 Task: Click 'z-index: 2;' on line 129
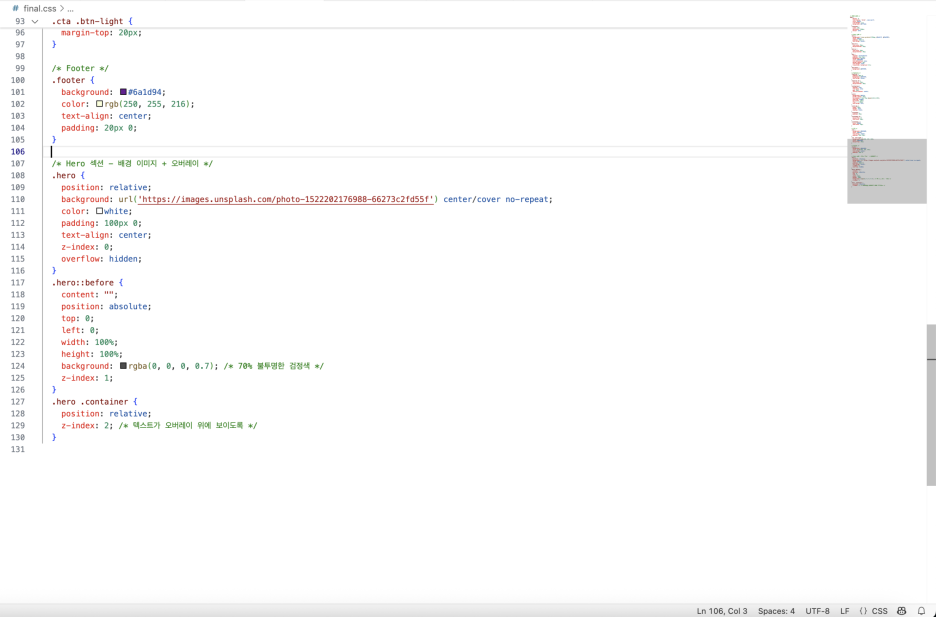[87, 425]
